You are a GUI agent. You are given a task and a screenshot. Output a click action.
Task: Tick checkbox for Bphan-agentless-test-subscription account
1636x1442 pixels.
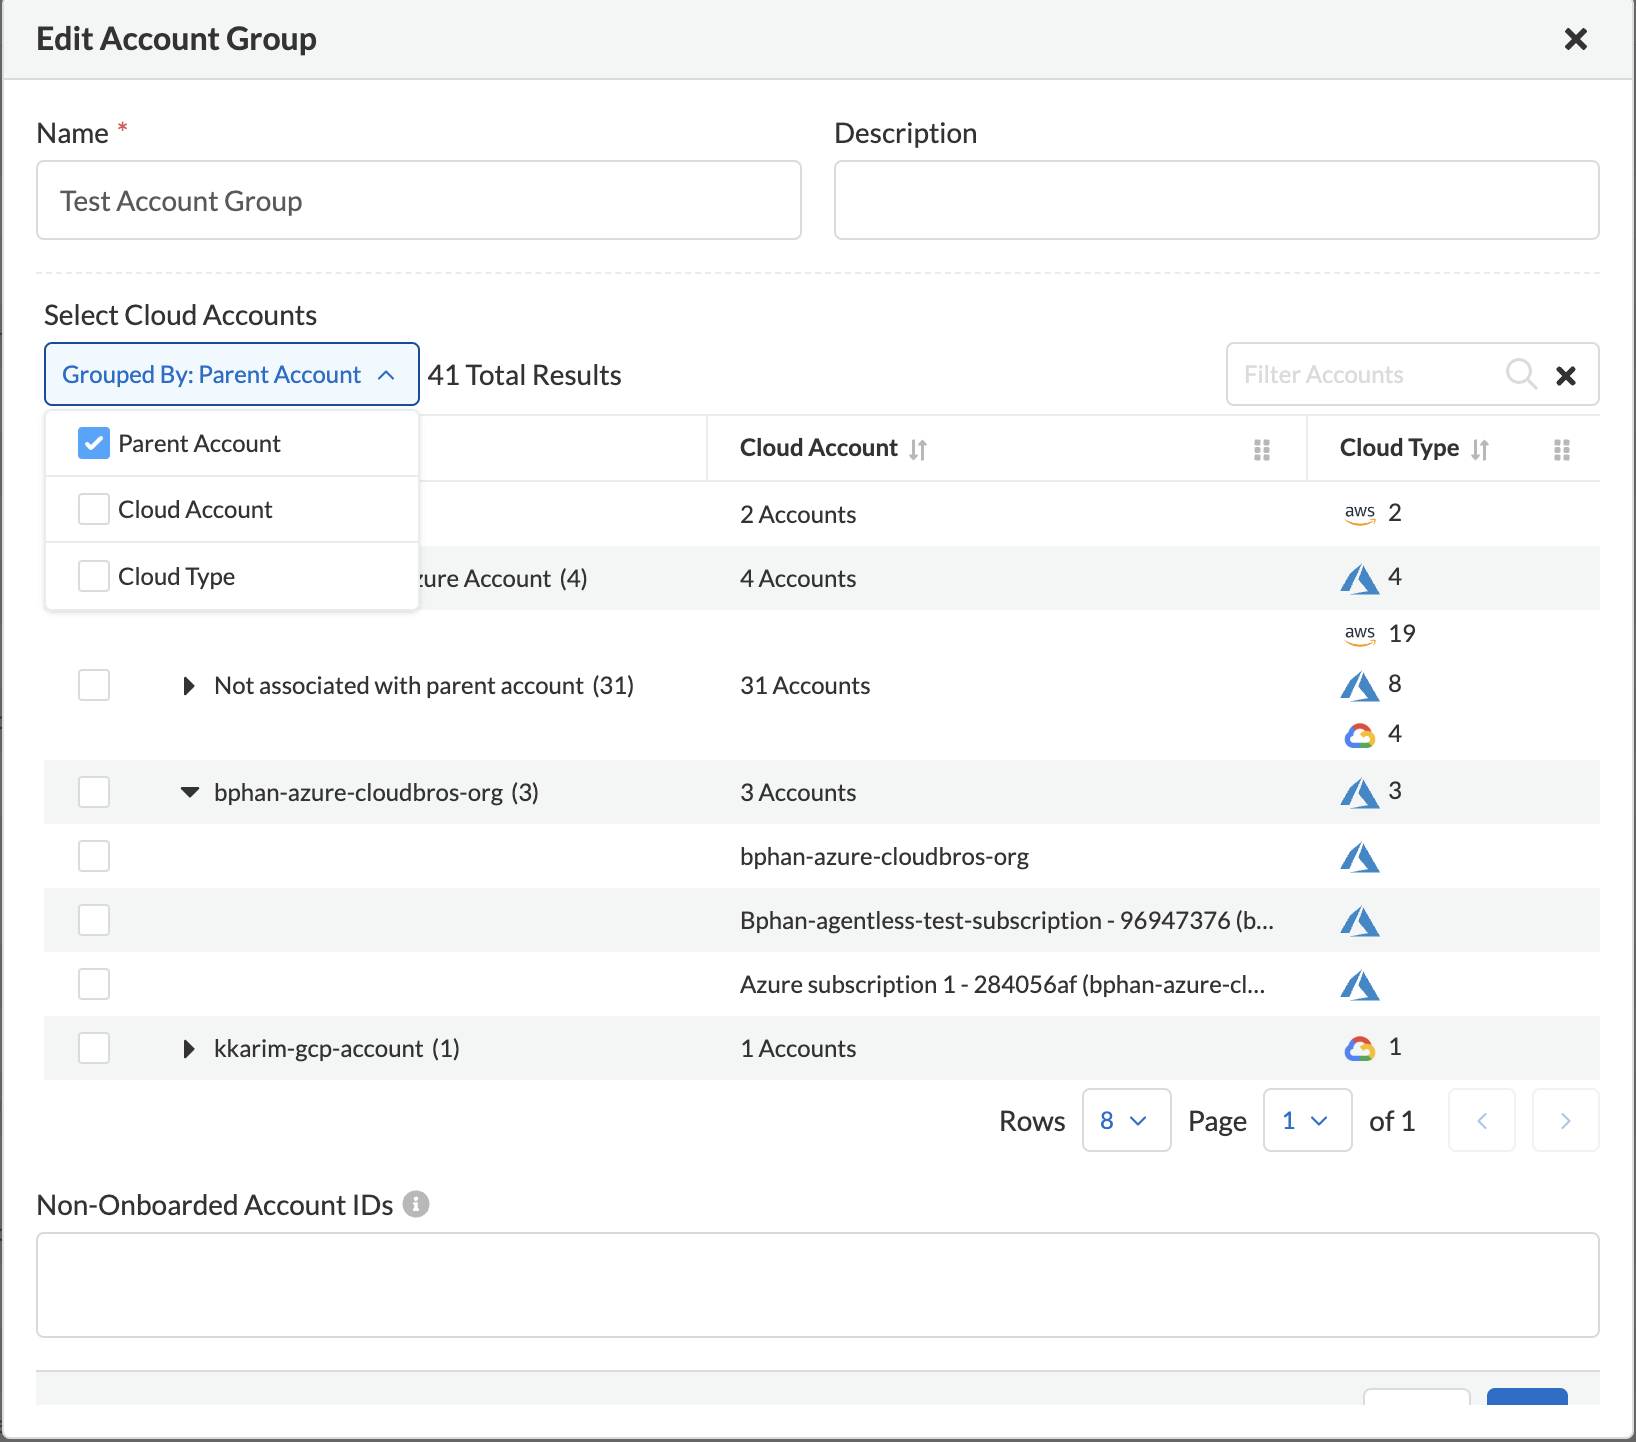tap(94, 920)
